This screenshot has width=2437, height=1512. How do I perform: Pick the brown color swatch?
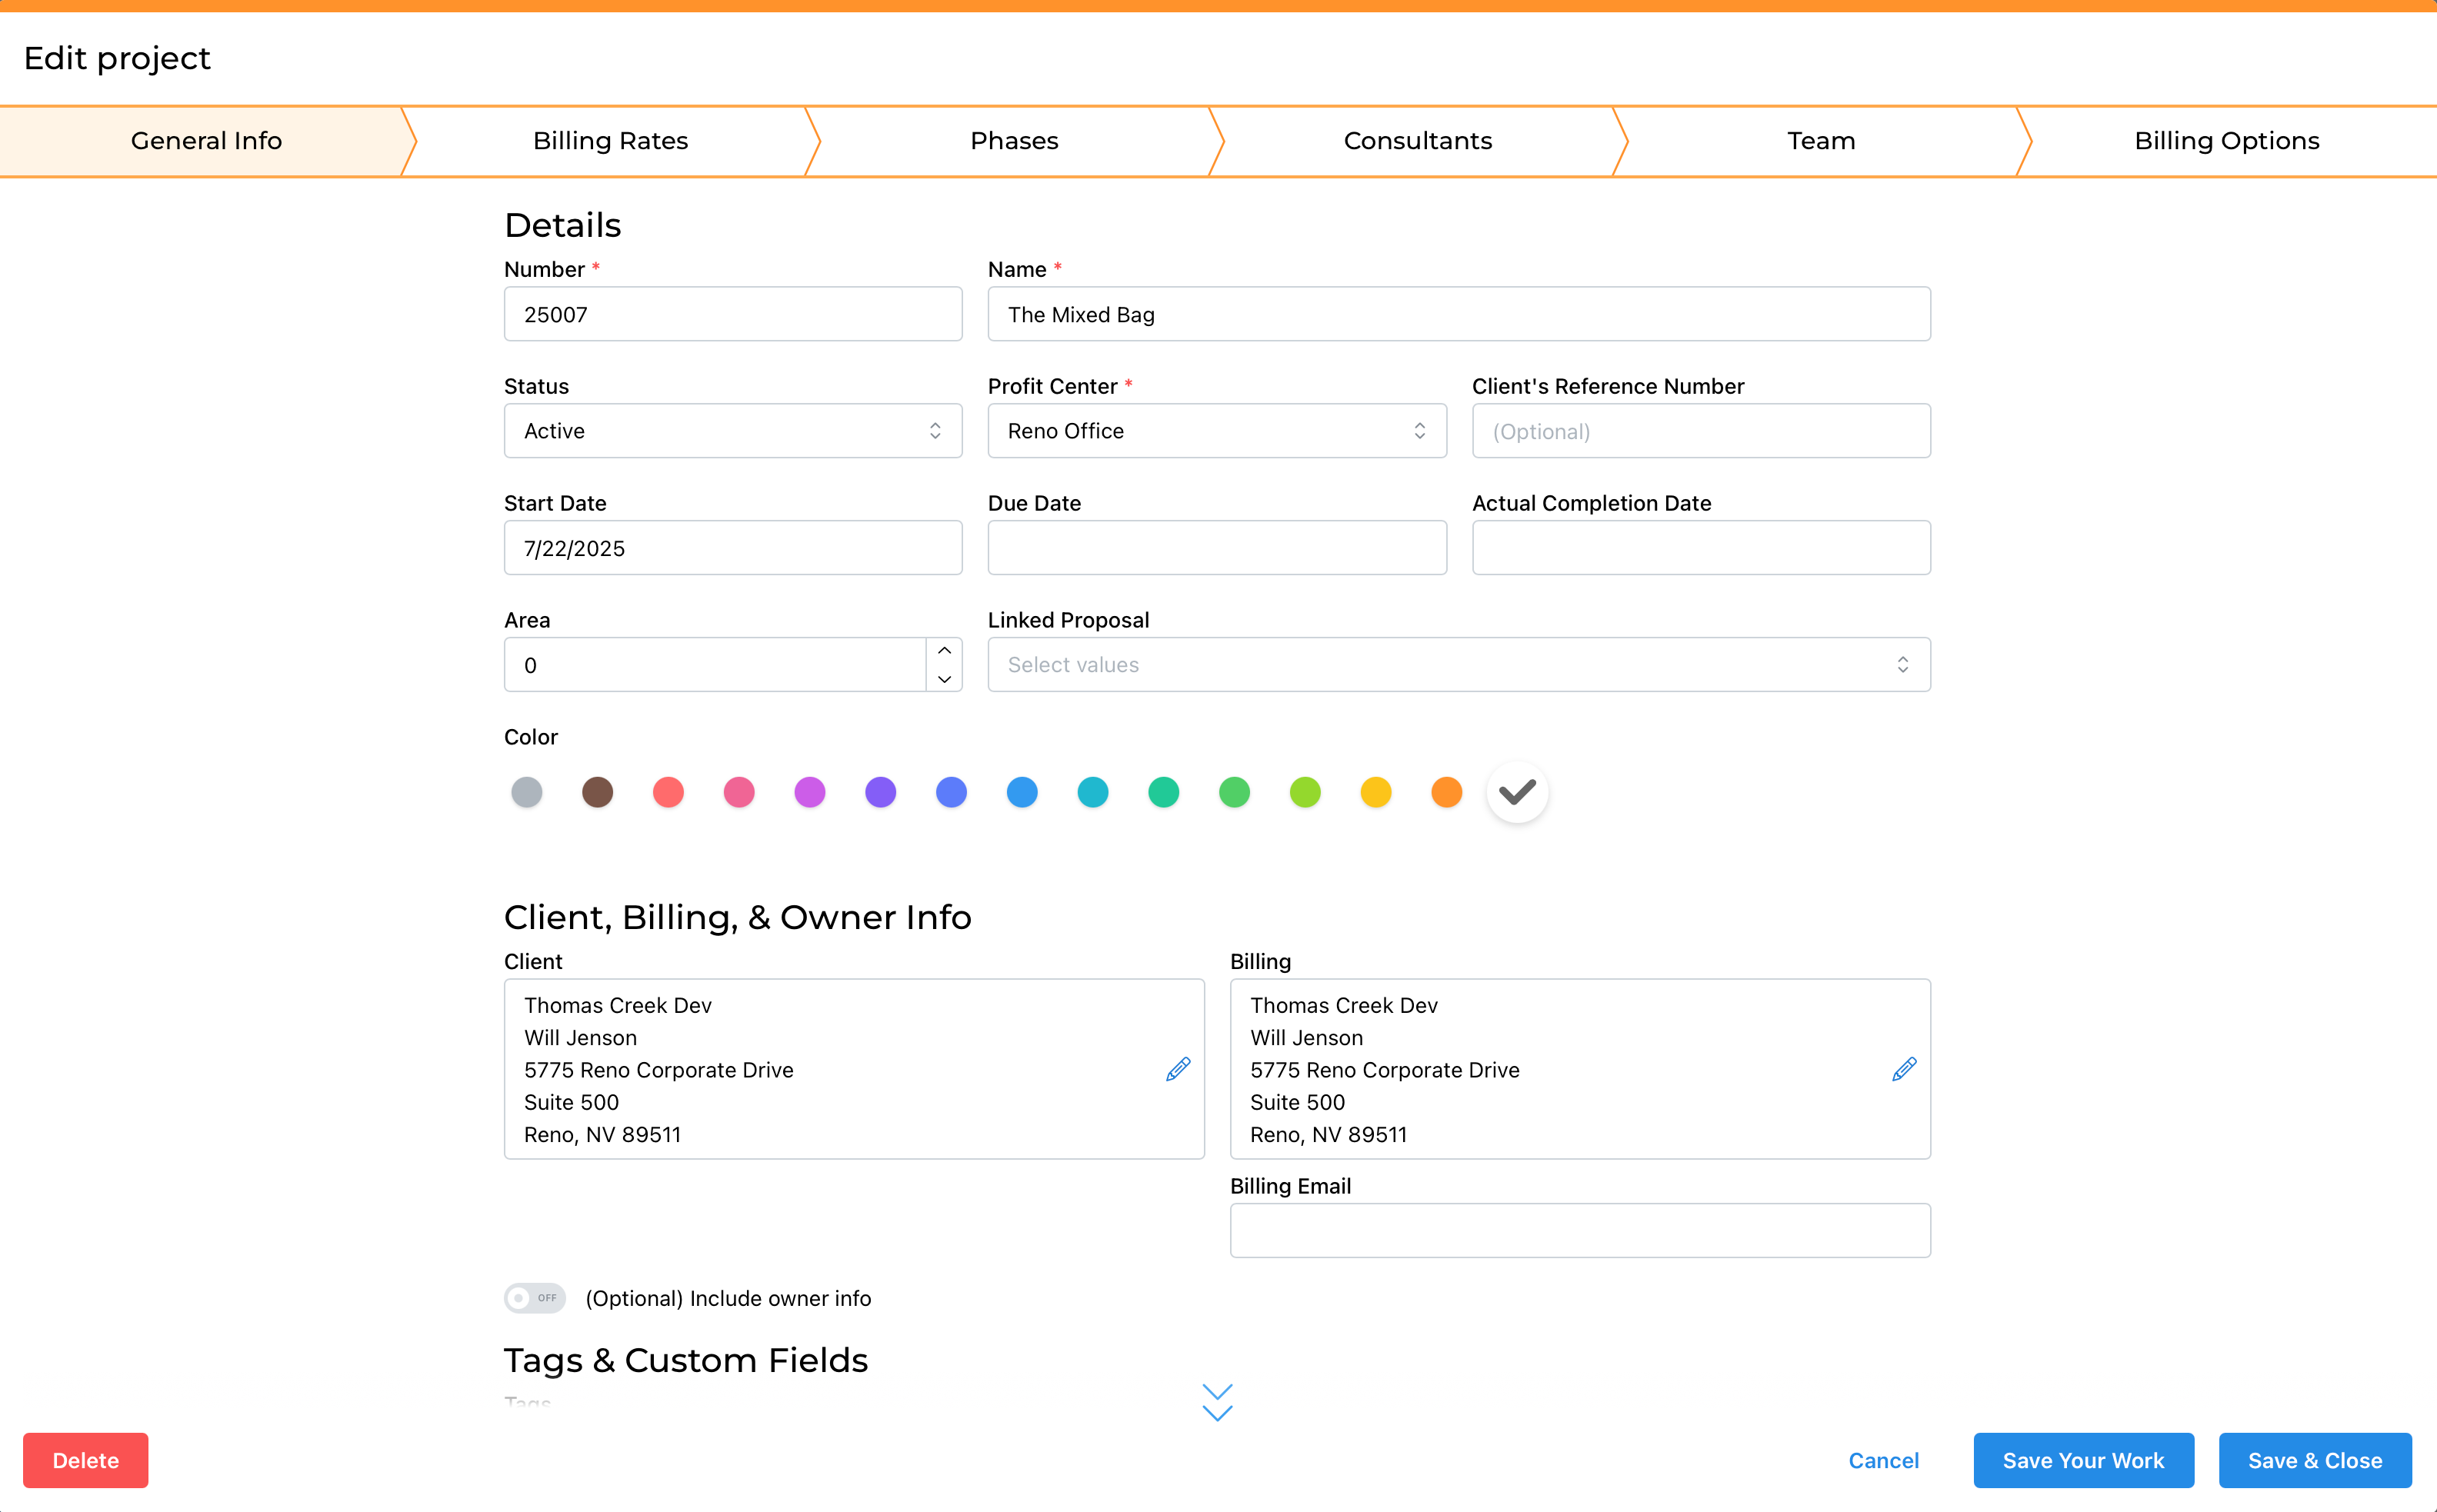coord(597,792)
